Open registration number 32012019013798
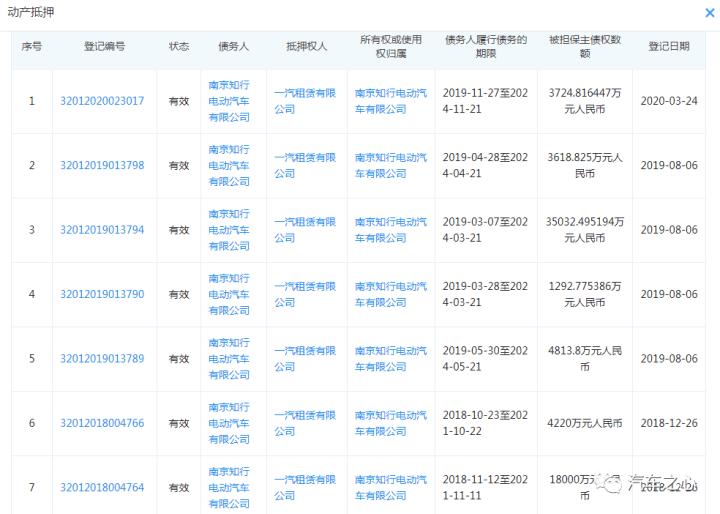This screenshot has width=720, height=514. pos(102,165)
